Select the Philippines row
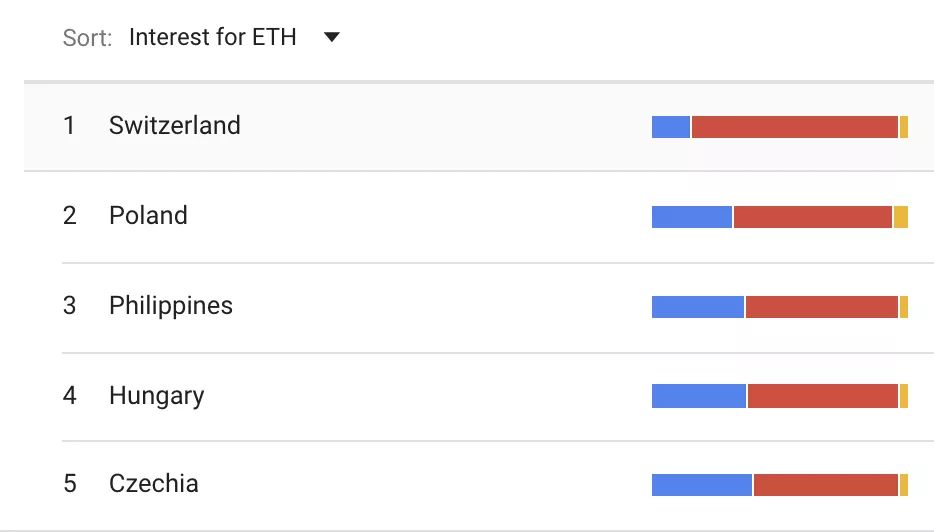Screen dimensions: 934x532 (x=171, y=306)
